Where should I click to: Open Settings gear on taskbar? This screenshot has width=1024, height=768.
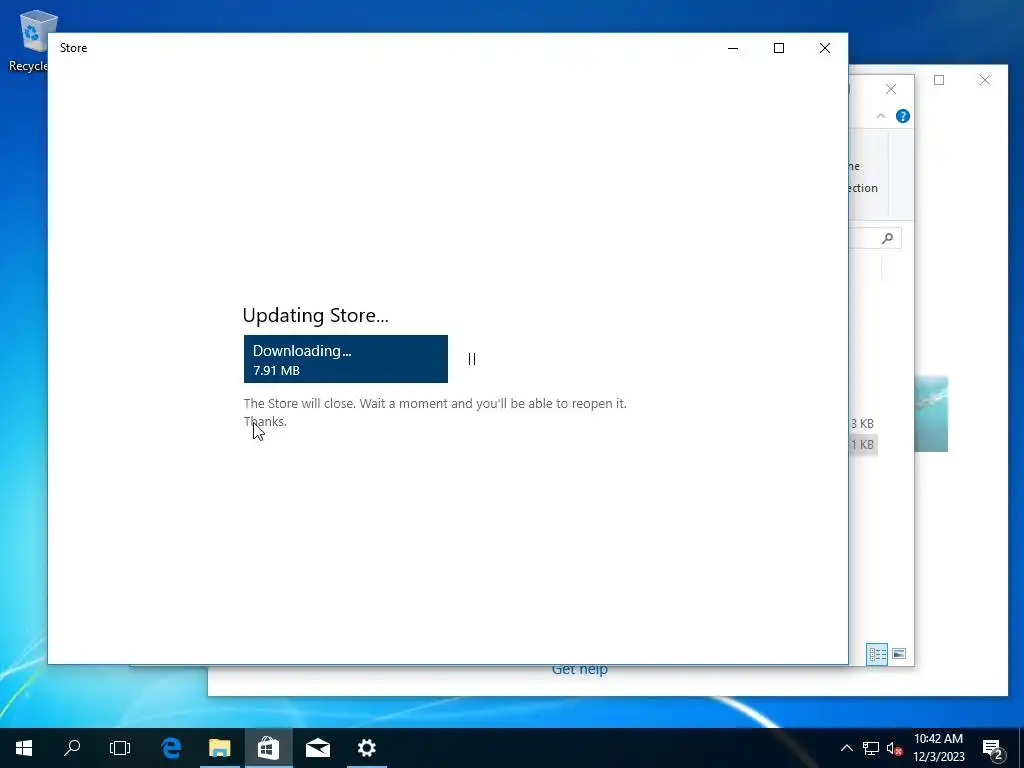tap(366, 748)
